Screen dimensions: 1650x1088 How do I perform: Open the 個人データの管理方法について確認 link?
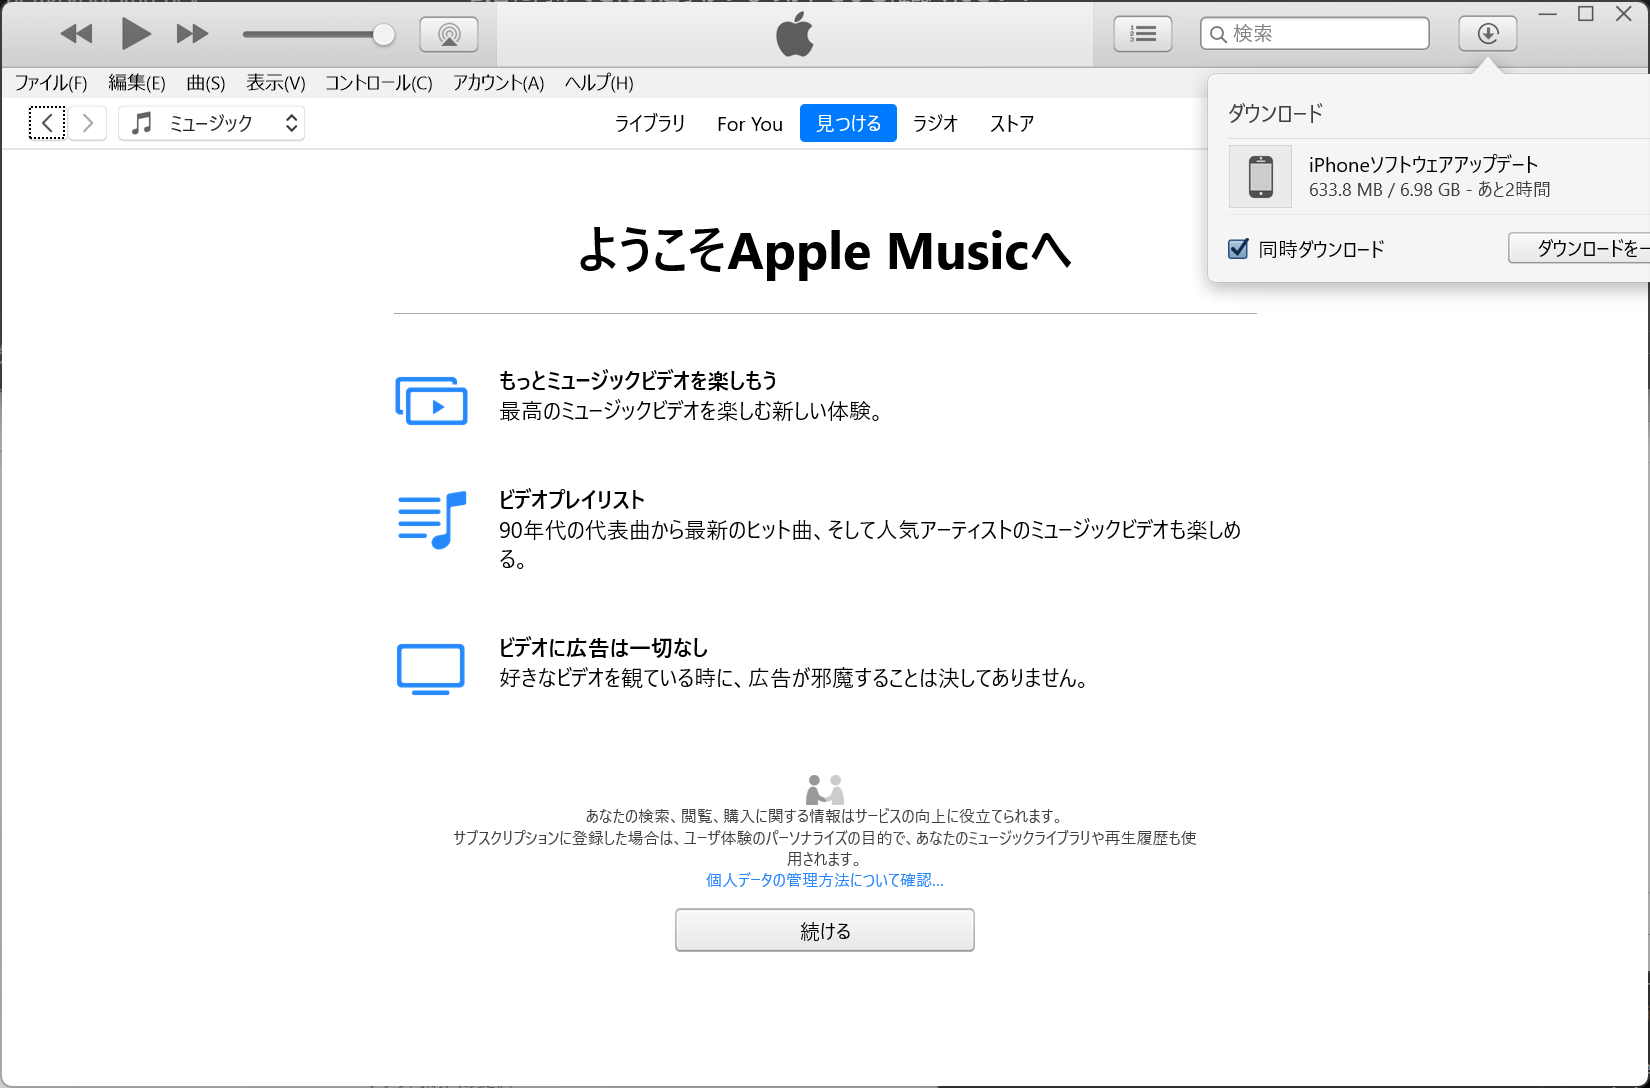click(824, 880)
